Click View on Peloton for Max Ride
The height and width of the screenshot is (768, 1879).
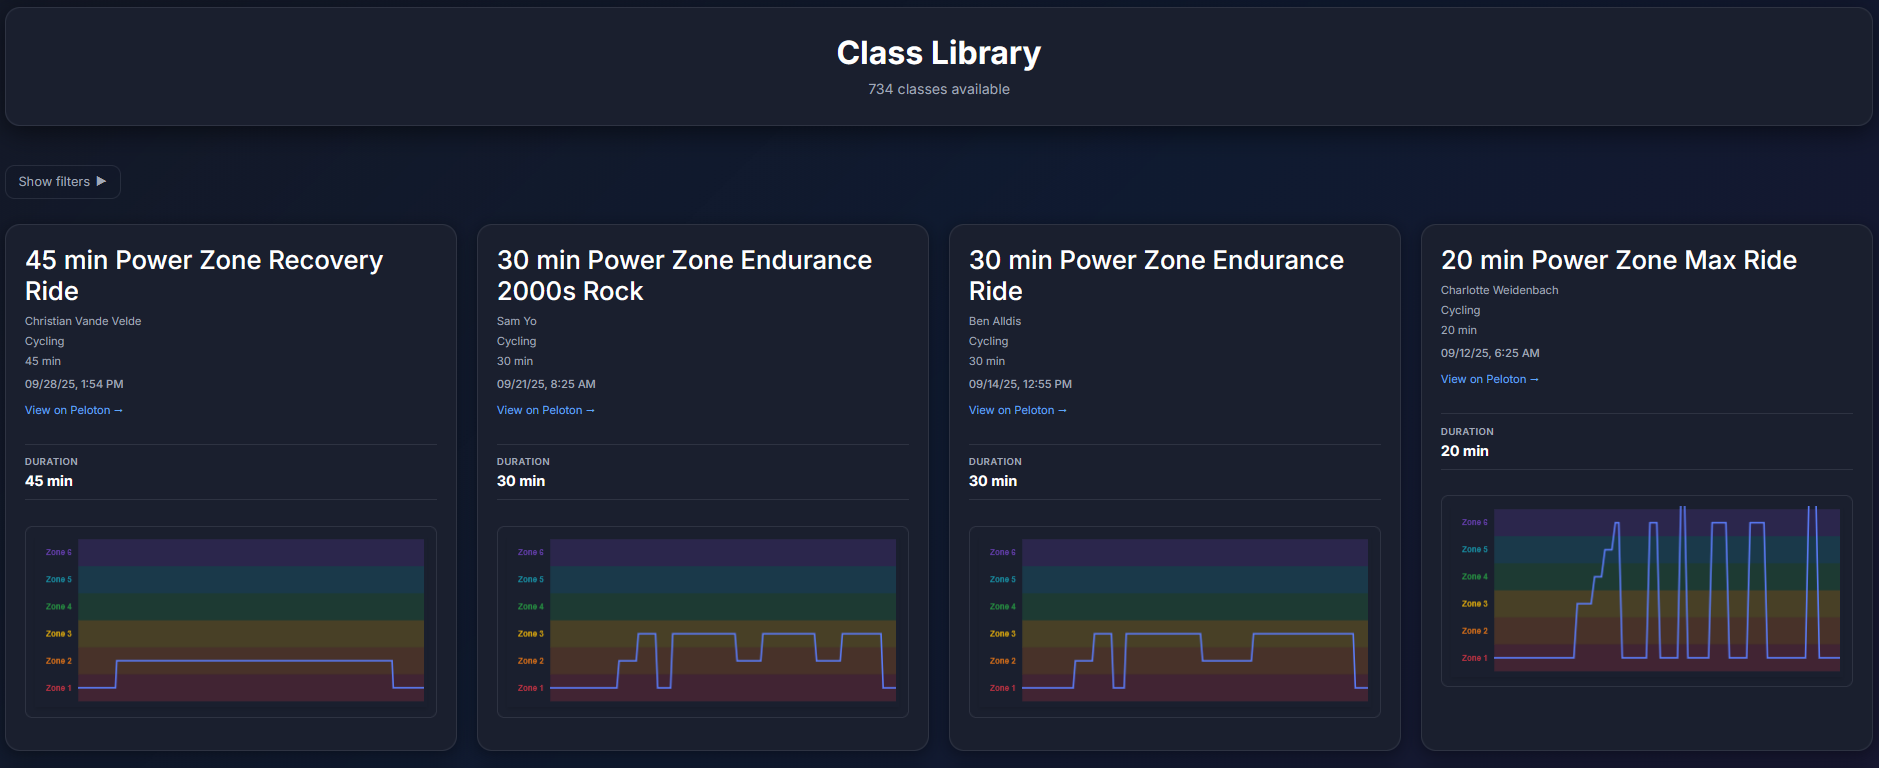tap(1489, 380)
